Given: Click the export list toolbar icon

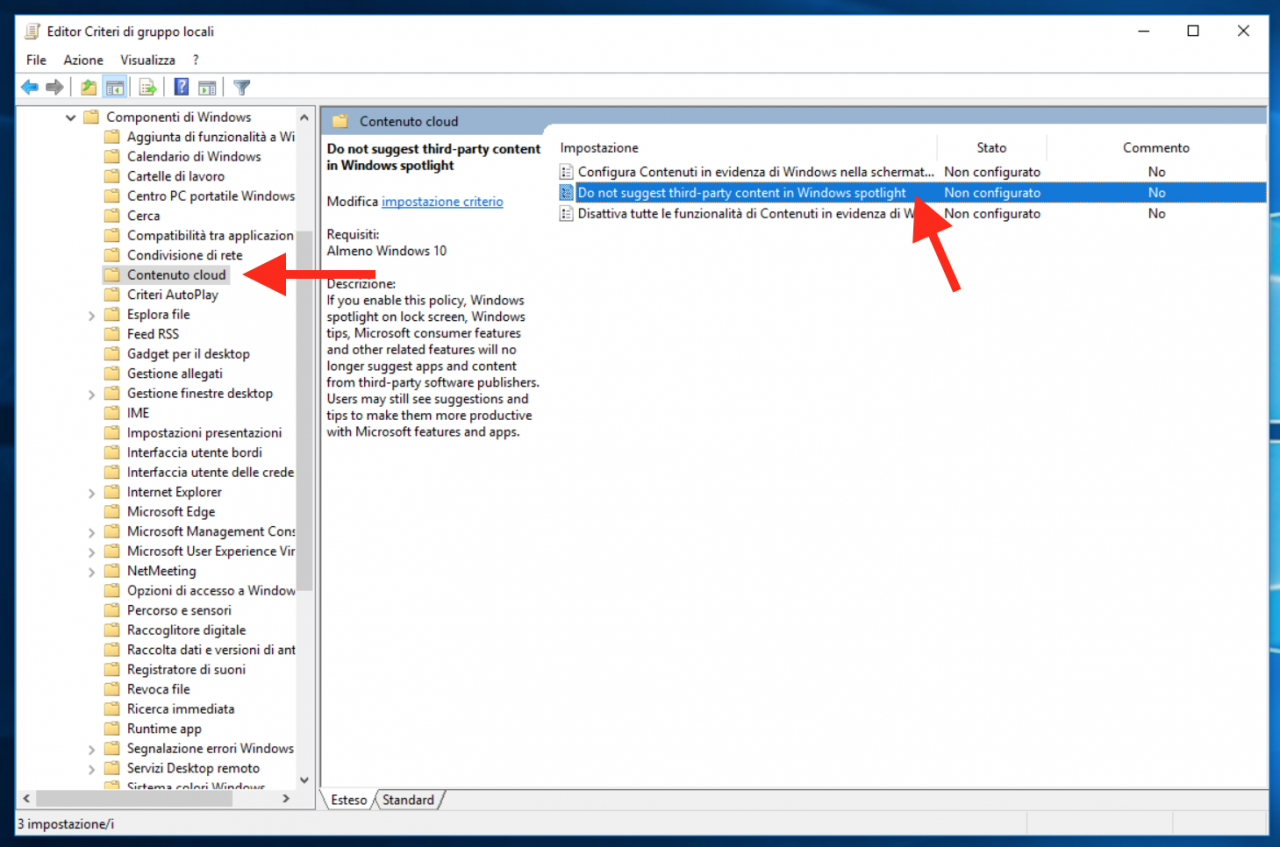Looking at the screenshot, I should click(x=147, y=87).
